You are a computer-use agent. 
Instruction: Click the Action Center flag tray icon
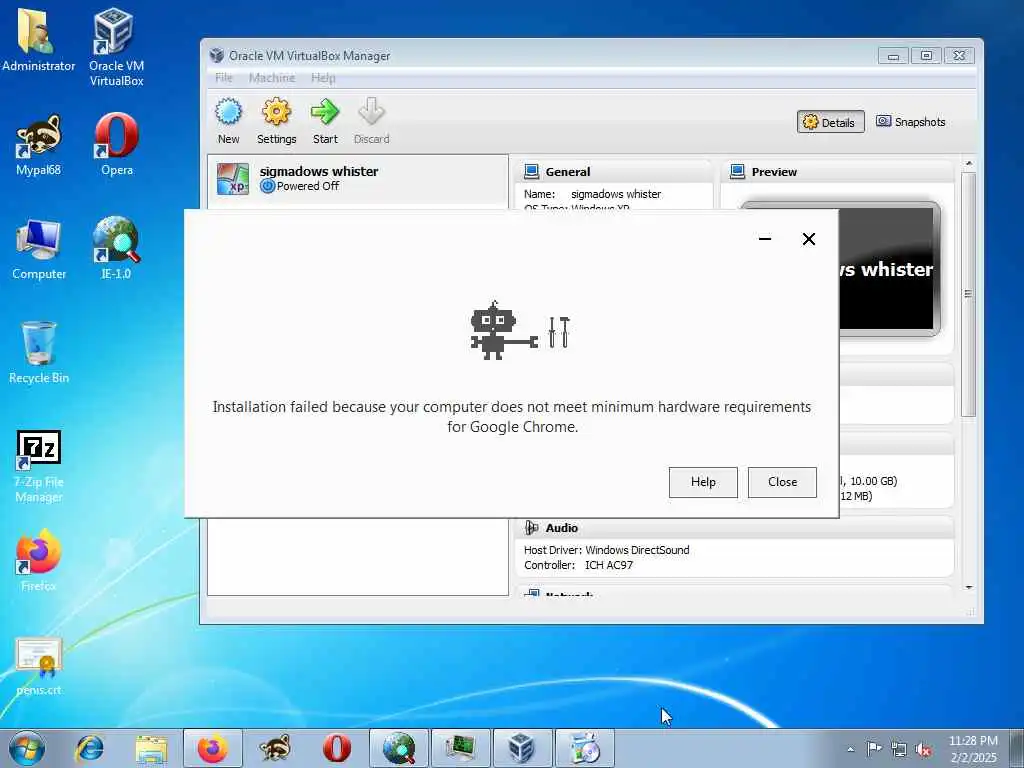pyautogui.click(x=874, y=749)
